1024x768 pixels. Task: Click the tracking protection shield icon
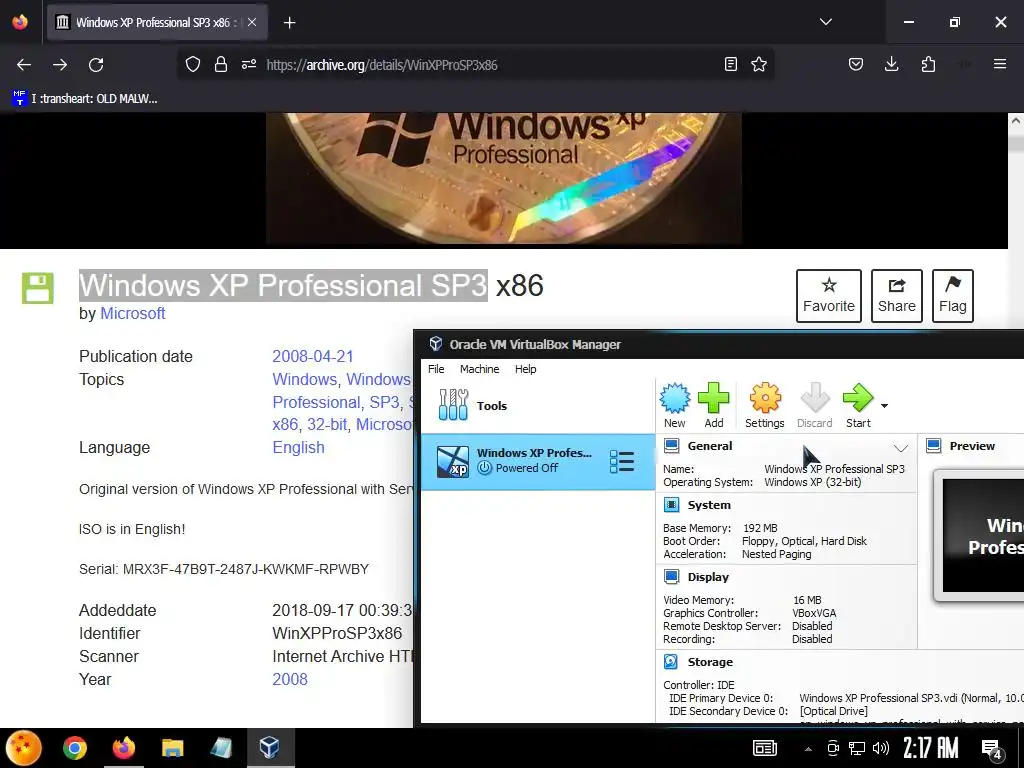[193, 64]
